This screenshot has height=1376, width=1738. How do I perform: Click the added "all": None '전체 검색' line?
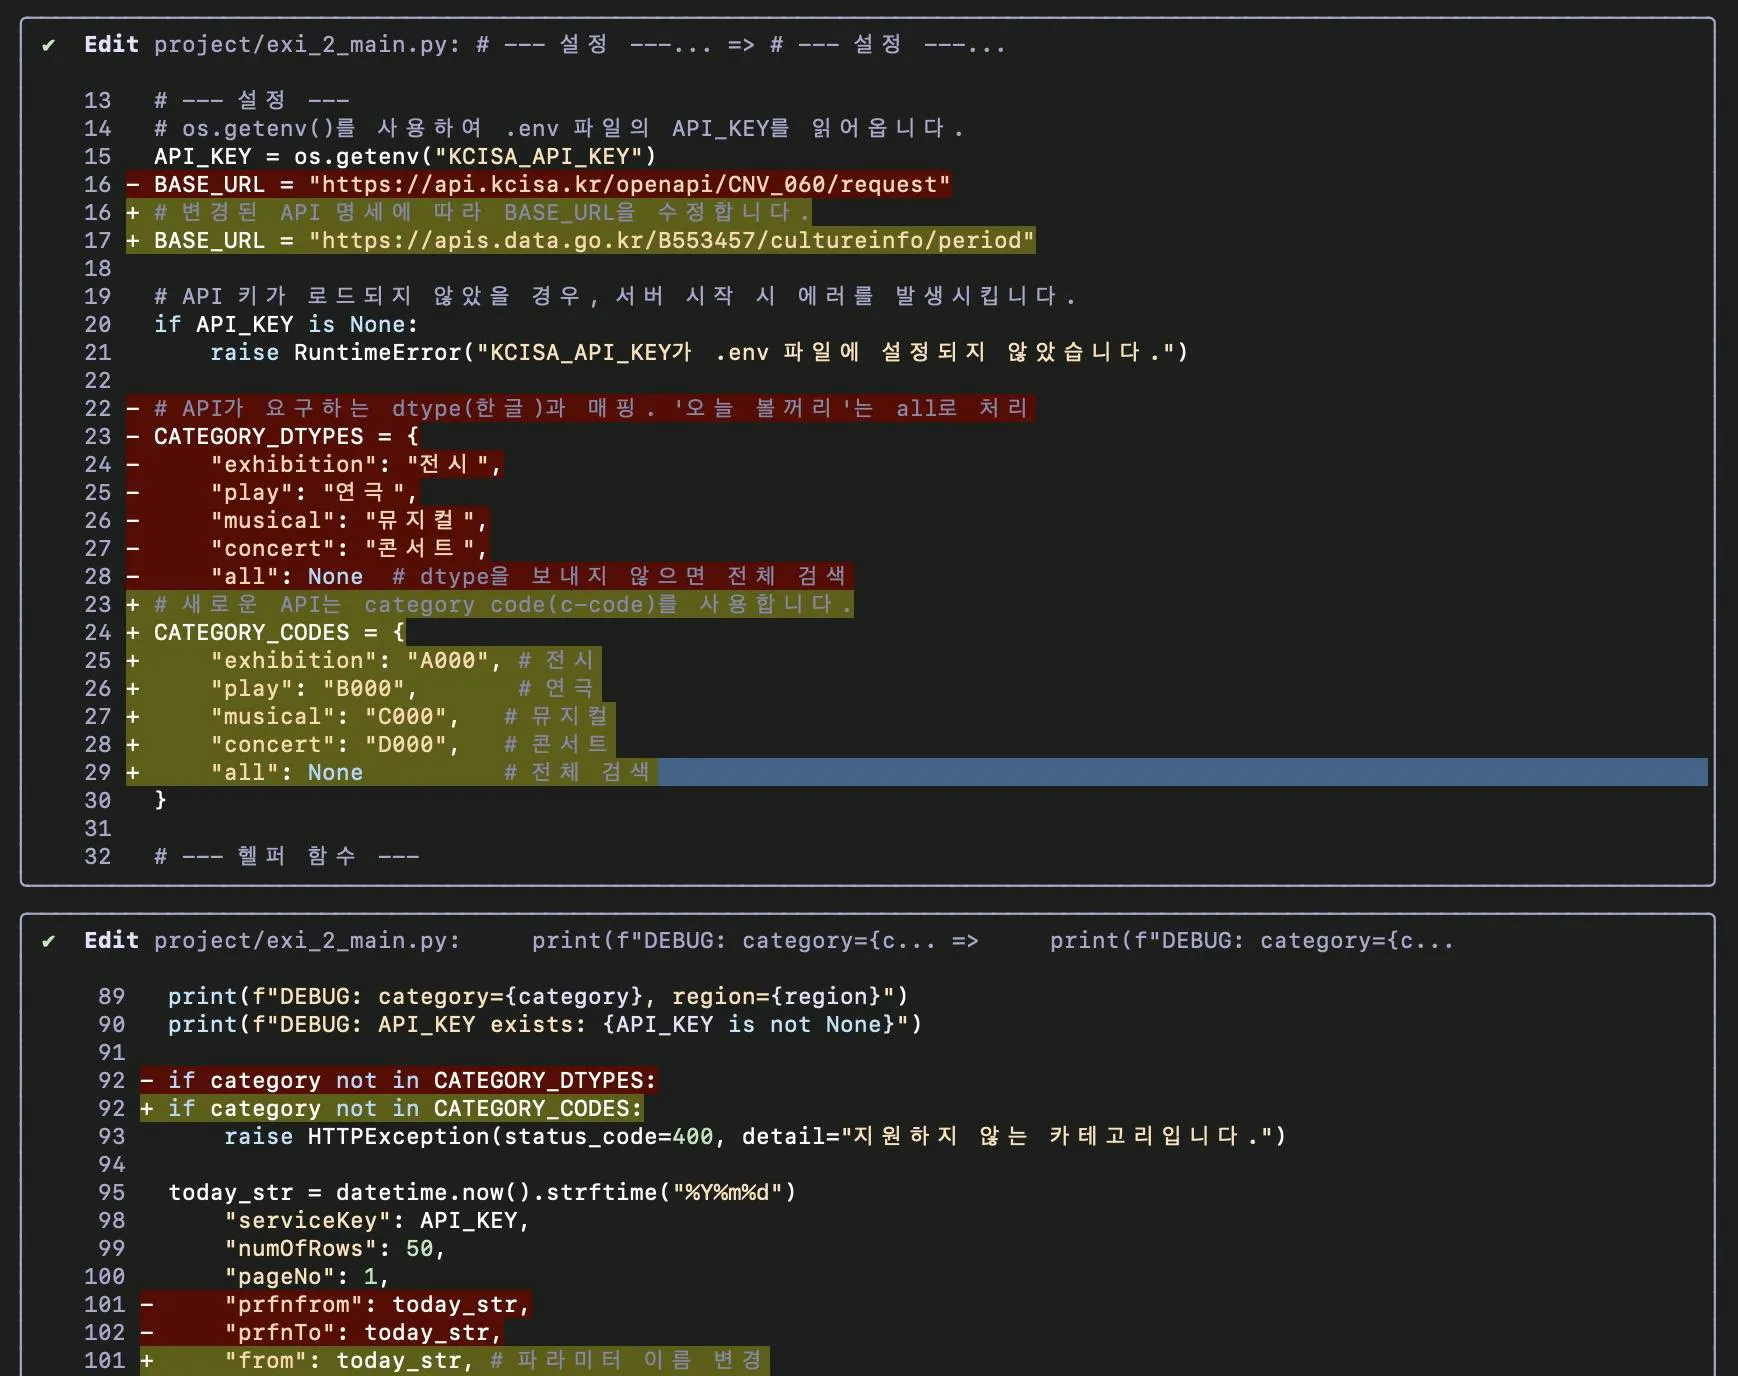coord(392,773)
